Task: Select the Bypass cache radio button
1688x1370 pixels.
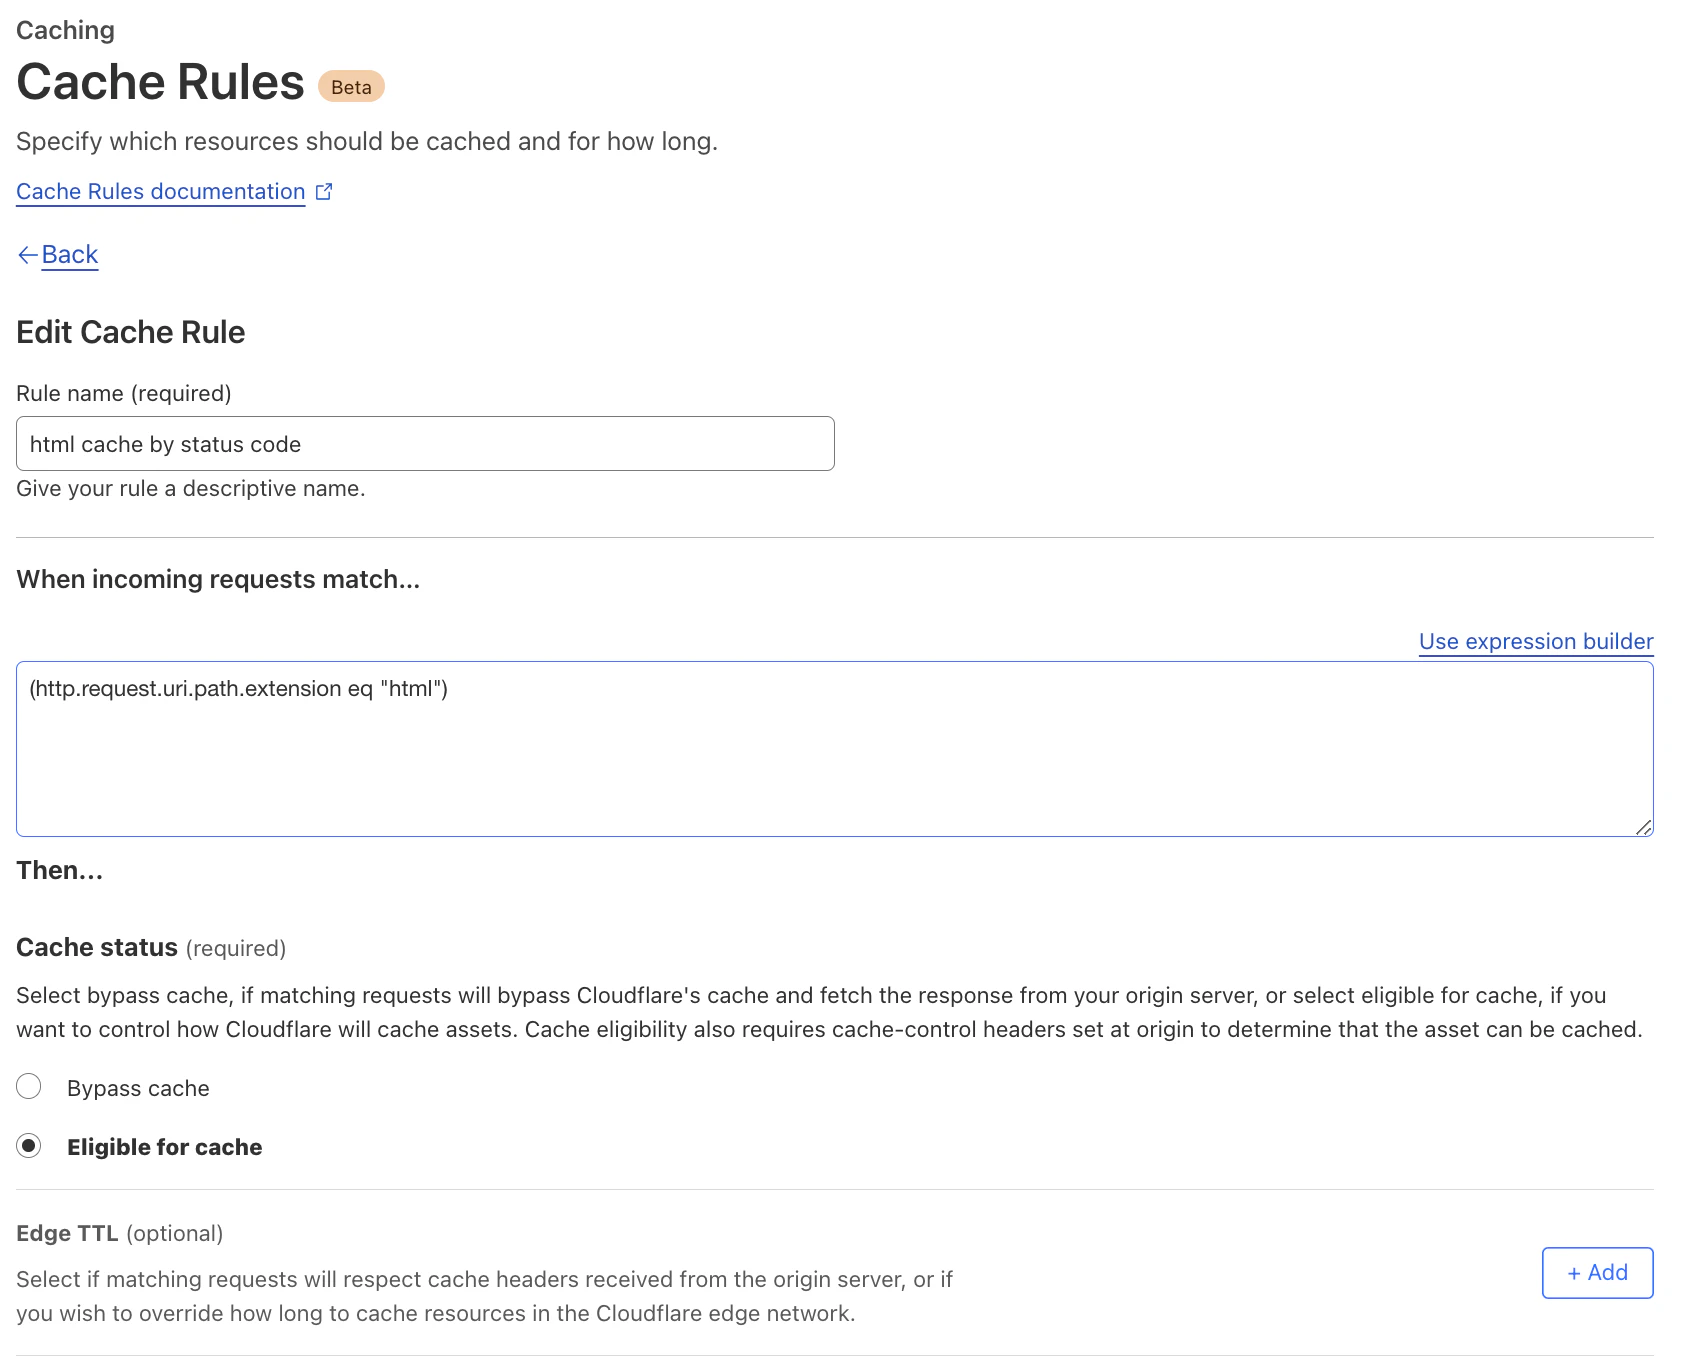Action: point(29,1086)
